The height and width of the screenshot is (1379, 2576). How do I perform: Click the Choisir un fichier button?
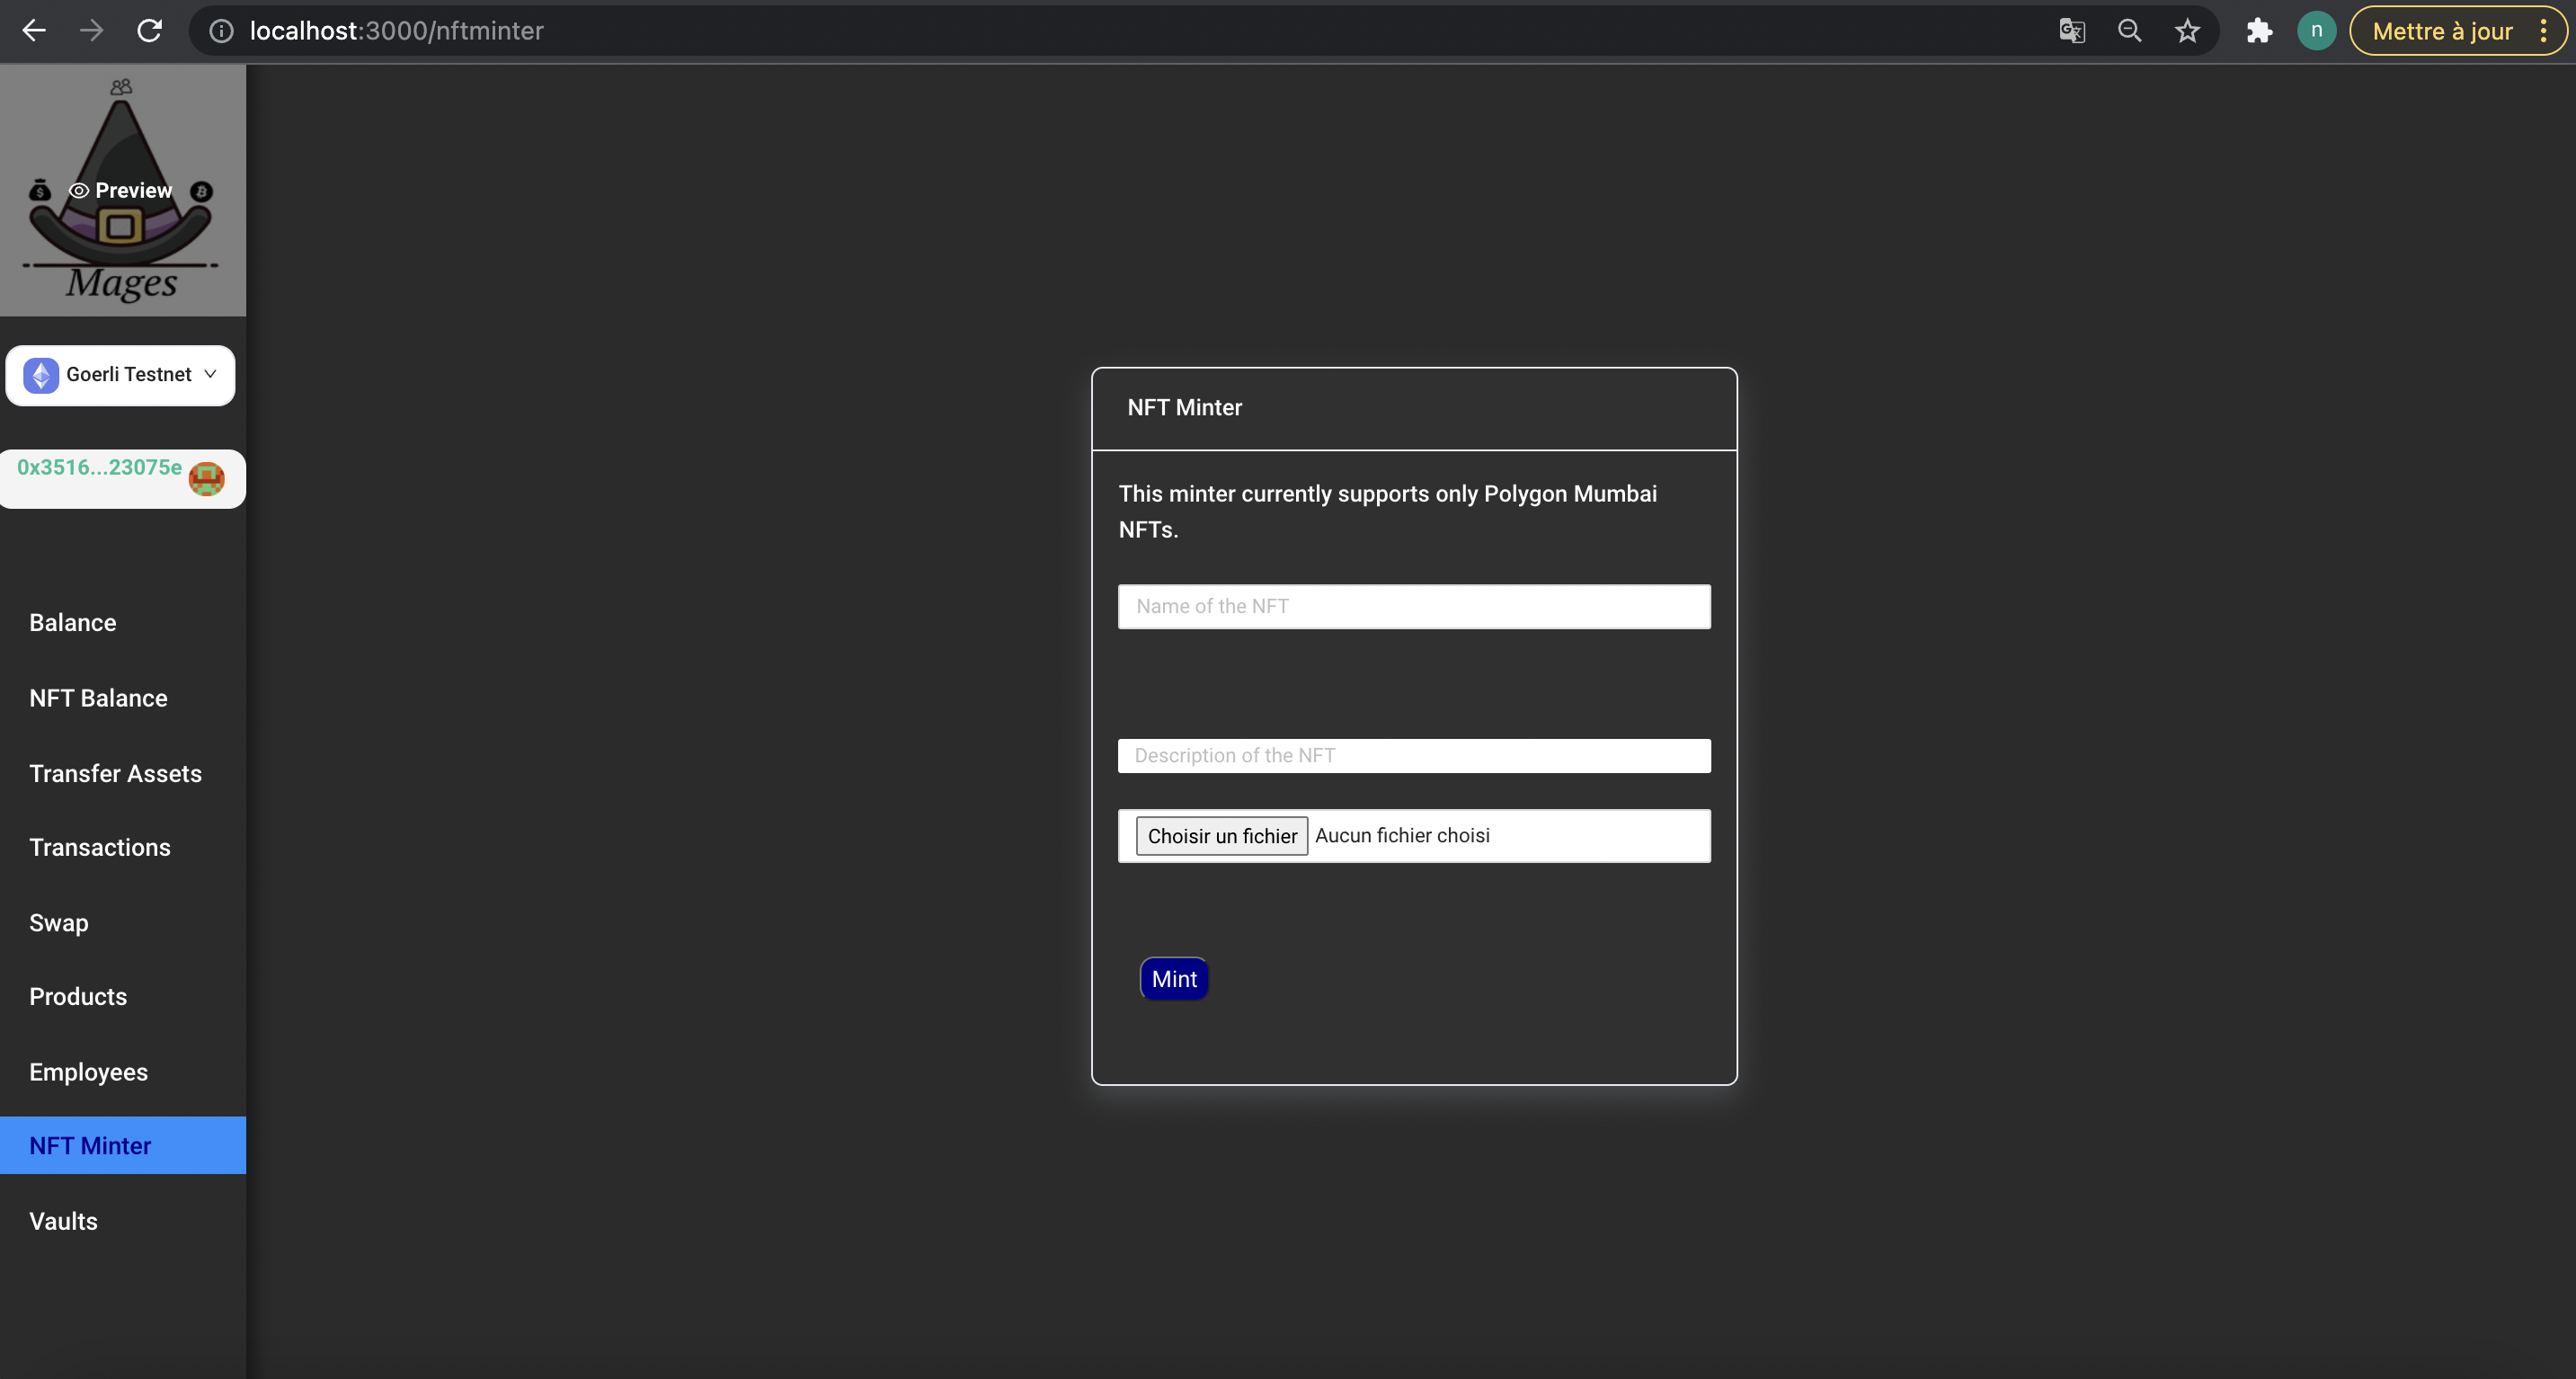click(x=1221, y=836)
